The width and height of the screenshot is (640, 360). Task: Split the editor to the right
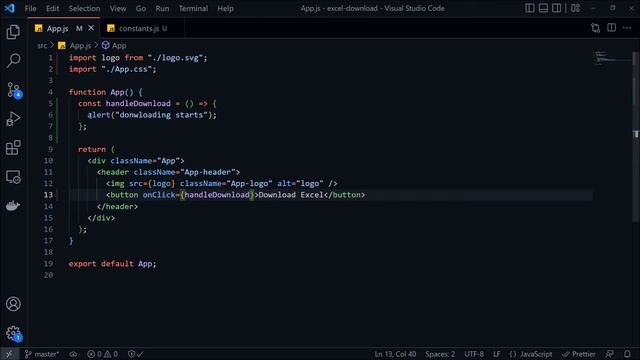(611, 28)
